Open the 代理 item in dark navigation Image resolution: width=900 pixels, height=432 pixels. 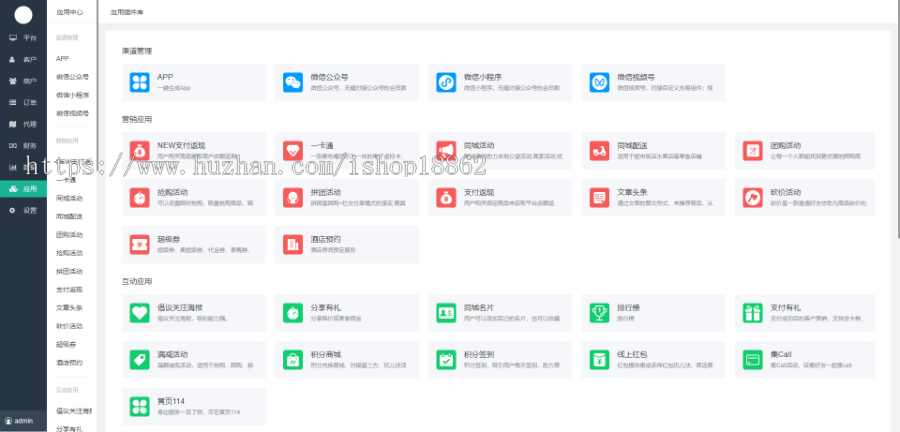tap(23, 124)
